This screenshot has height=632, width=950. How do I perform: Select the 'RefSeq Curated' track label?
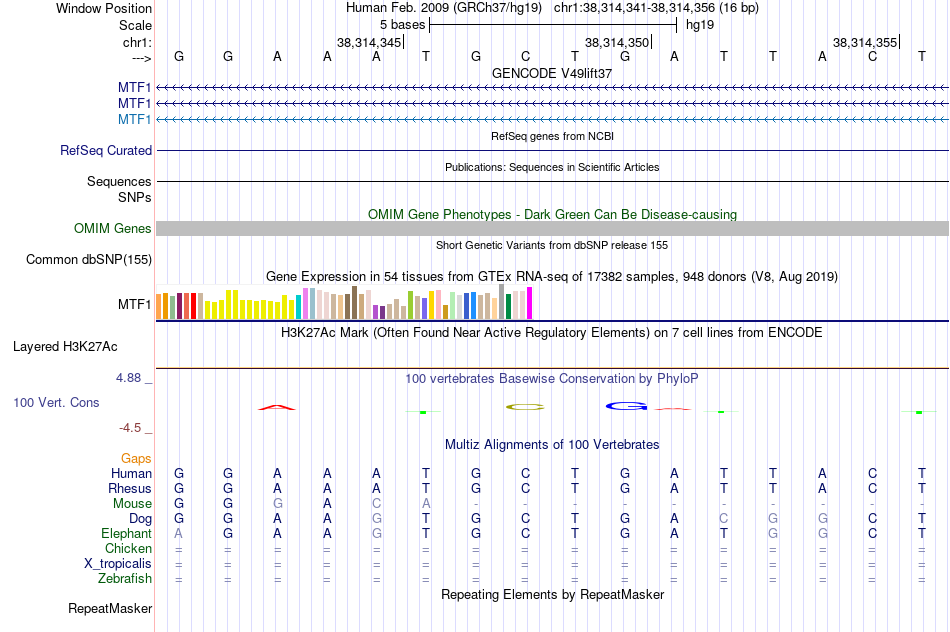106,150
